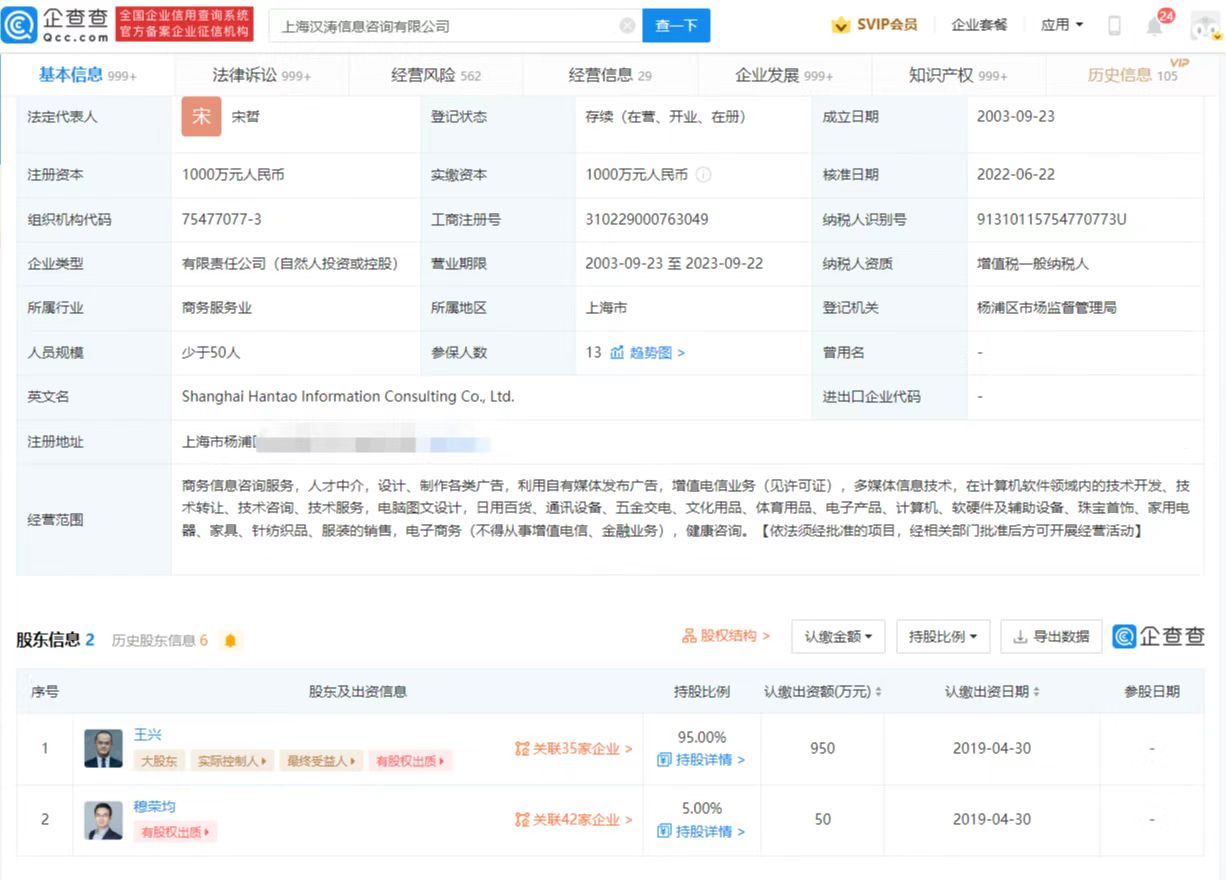The width and height of the screenshot is (1226, 880).
Task: Select the 股东信息 section tab
Action: 55,640
